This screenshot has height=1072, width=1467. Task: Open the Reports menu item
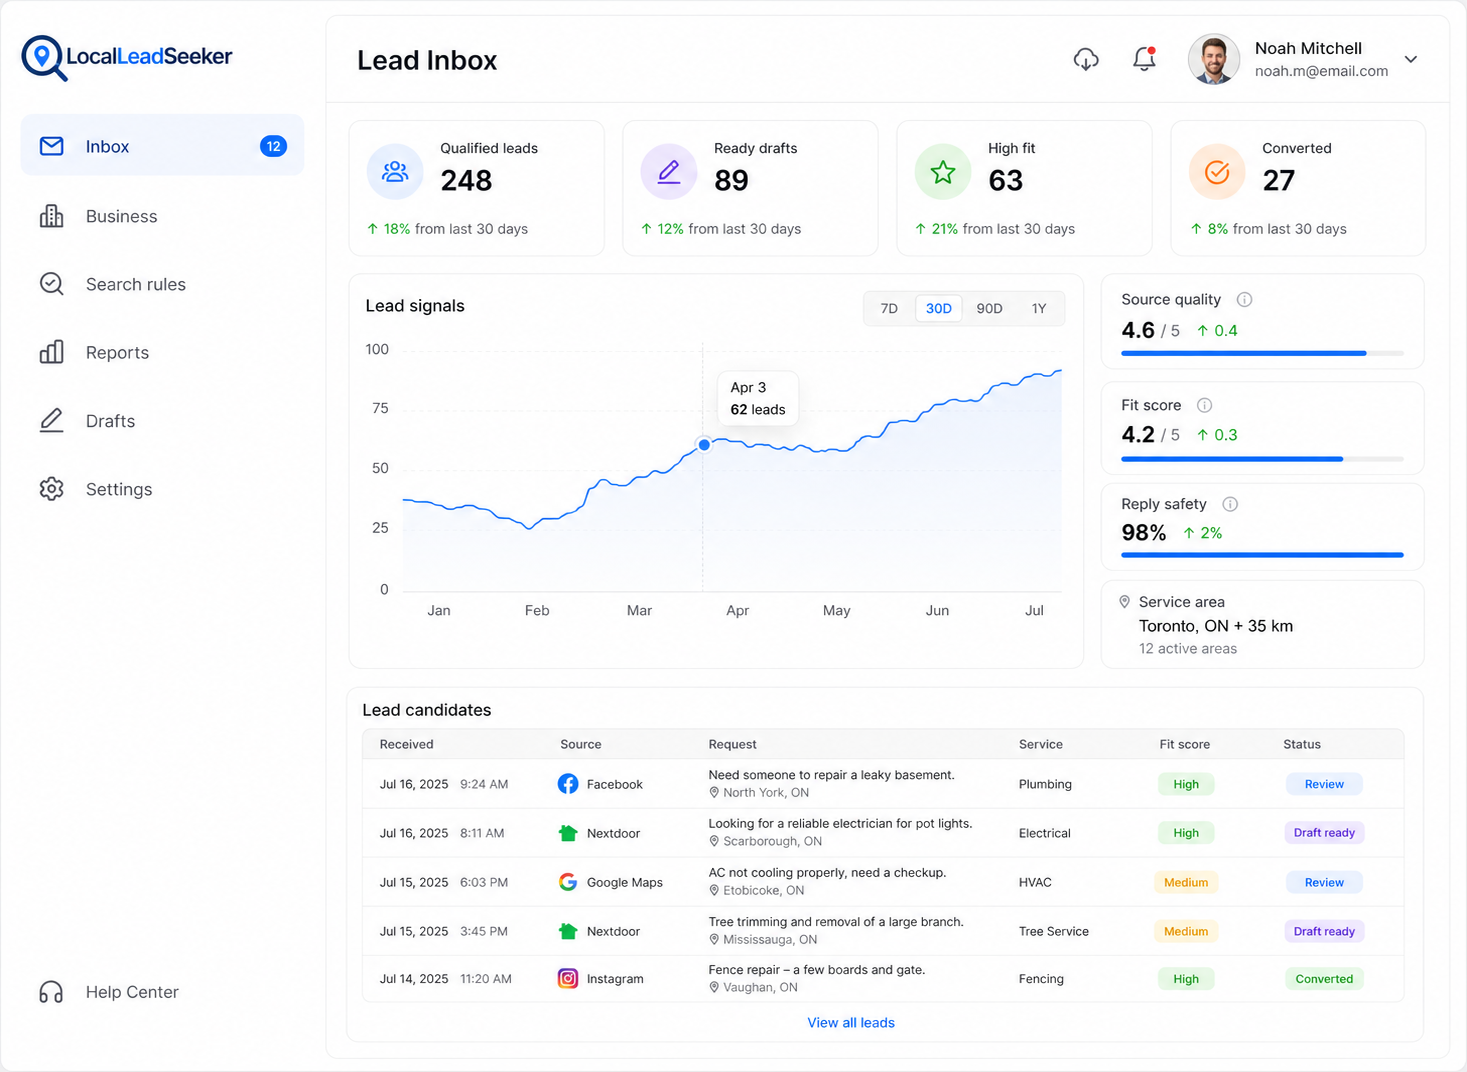[162, 352]
